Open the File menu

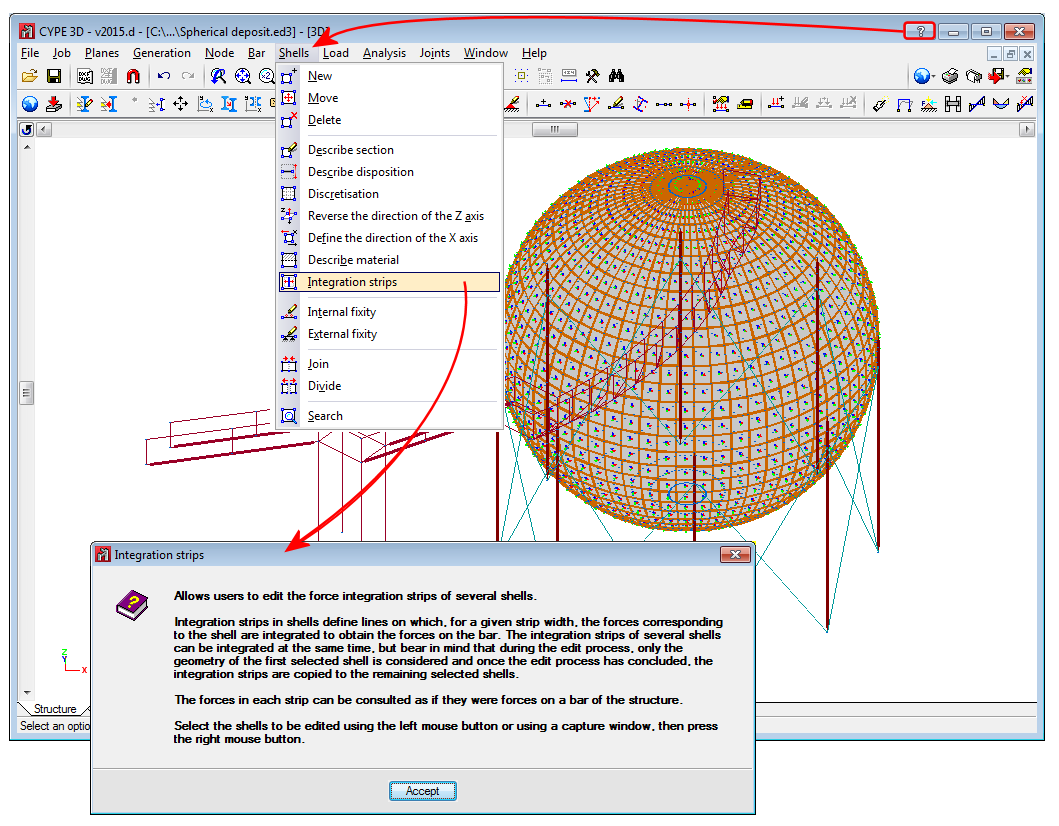pos(30,53)
